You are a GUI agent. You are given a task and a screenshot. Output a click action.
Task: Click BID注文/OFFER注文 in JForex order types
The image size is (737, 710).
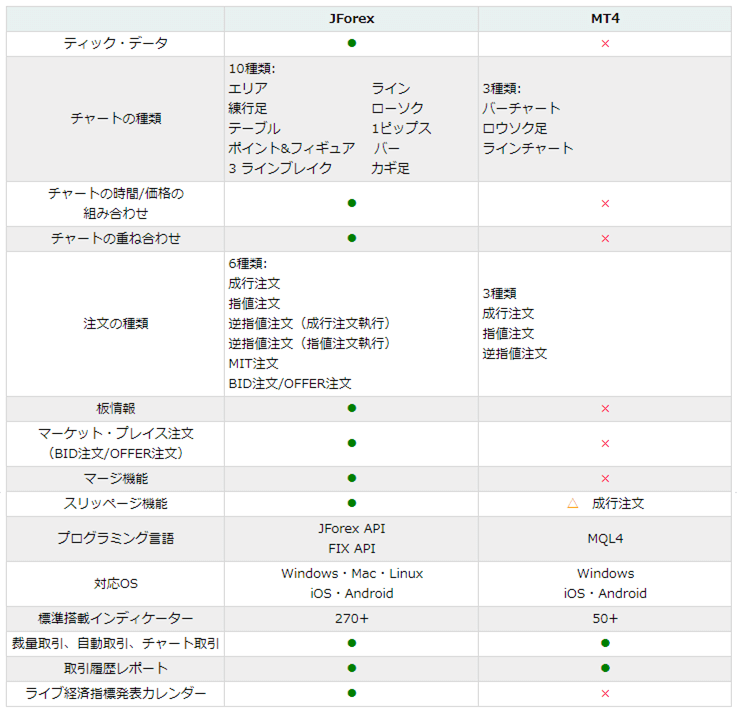tap(290, 383)
